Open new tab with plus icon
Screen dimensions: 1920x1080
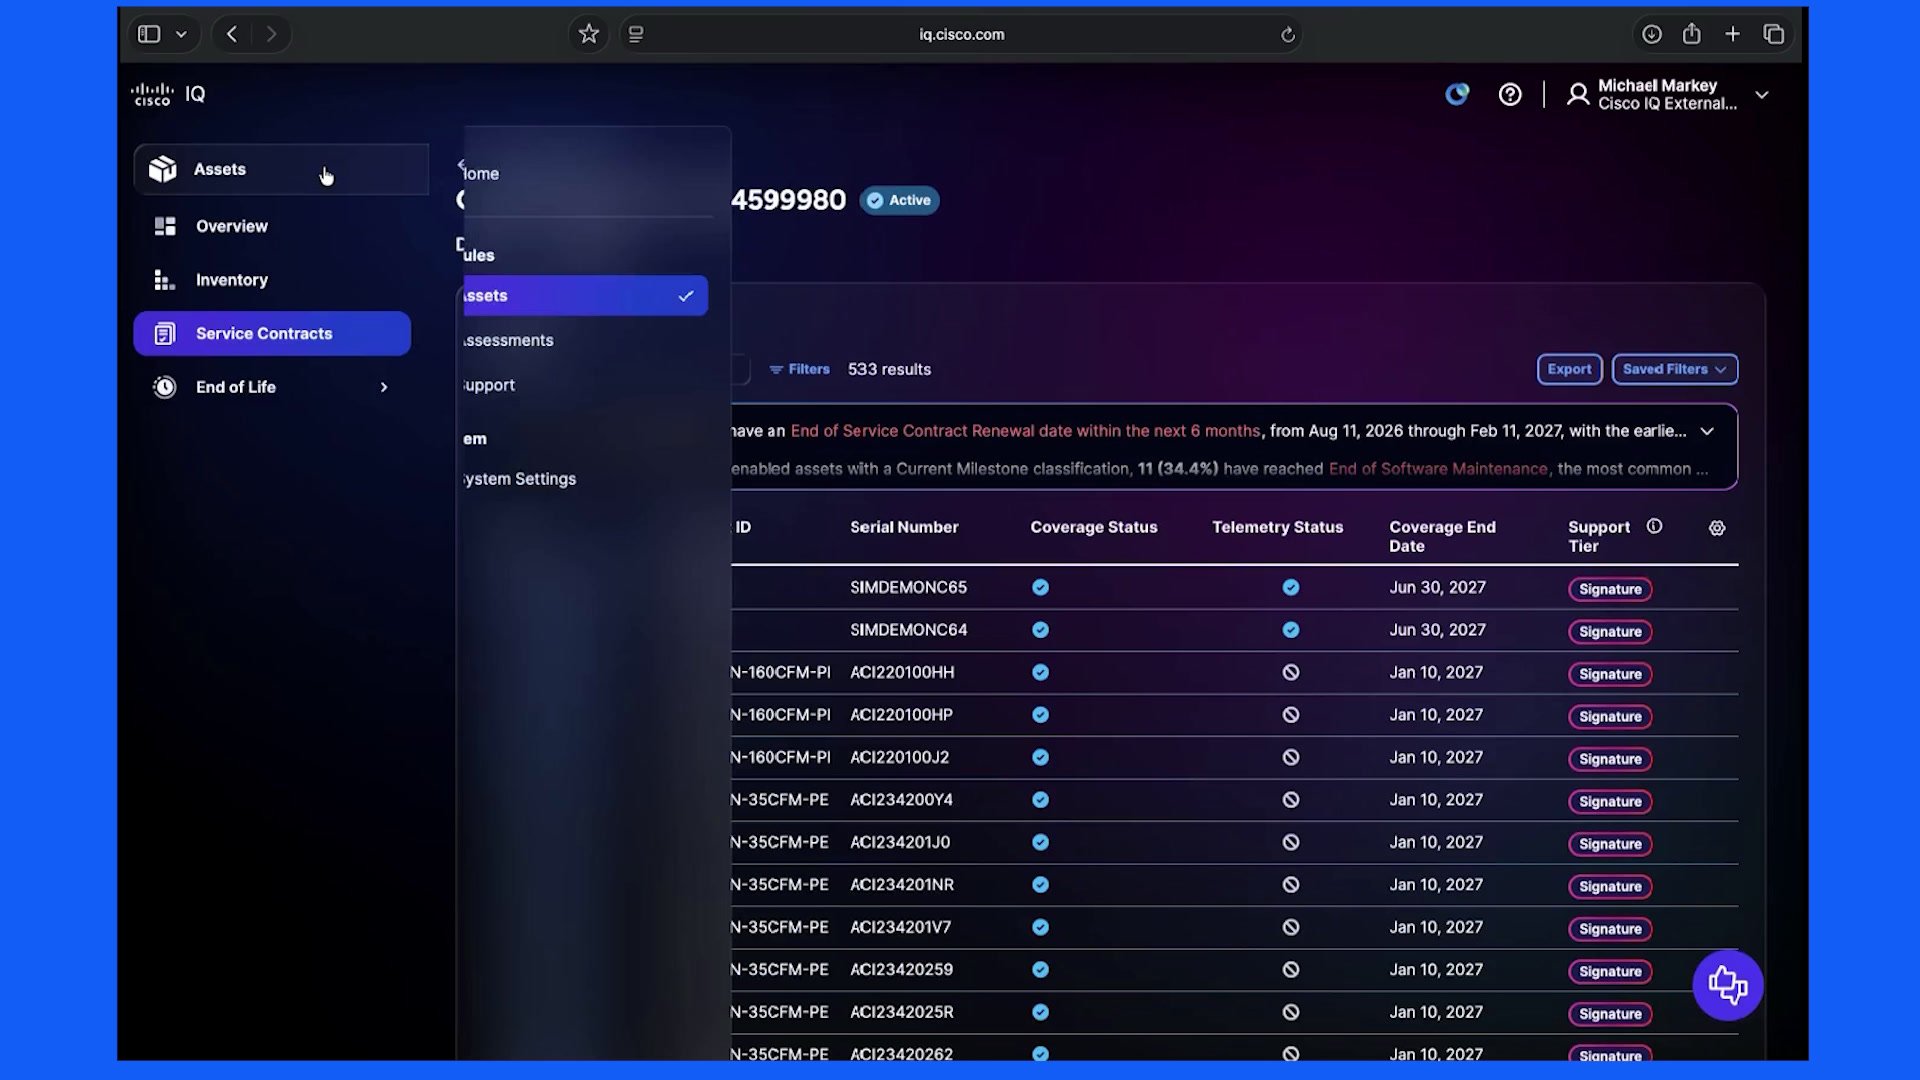pyautogui.click(x=1732, y=34)
